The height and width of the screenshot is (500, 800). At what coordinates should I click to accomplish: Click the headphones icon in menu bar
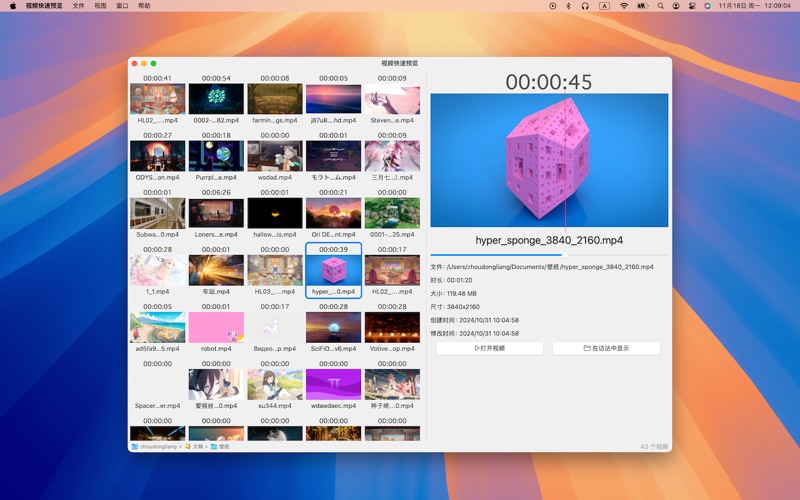pyautogui.click(x=585, y=5)
